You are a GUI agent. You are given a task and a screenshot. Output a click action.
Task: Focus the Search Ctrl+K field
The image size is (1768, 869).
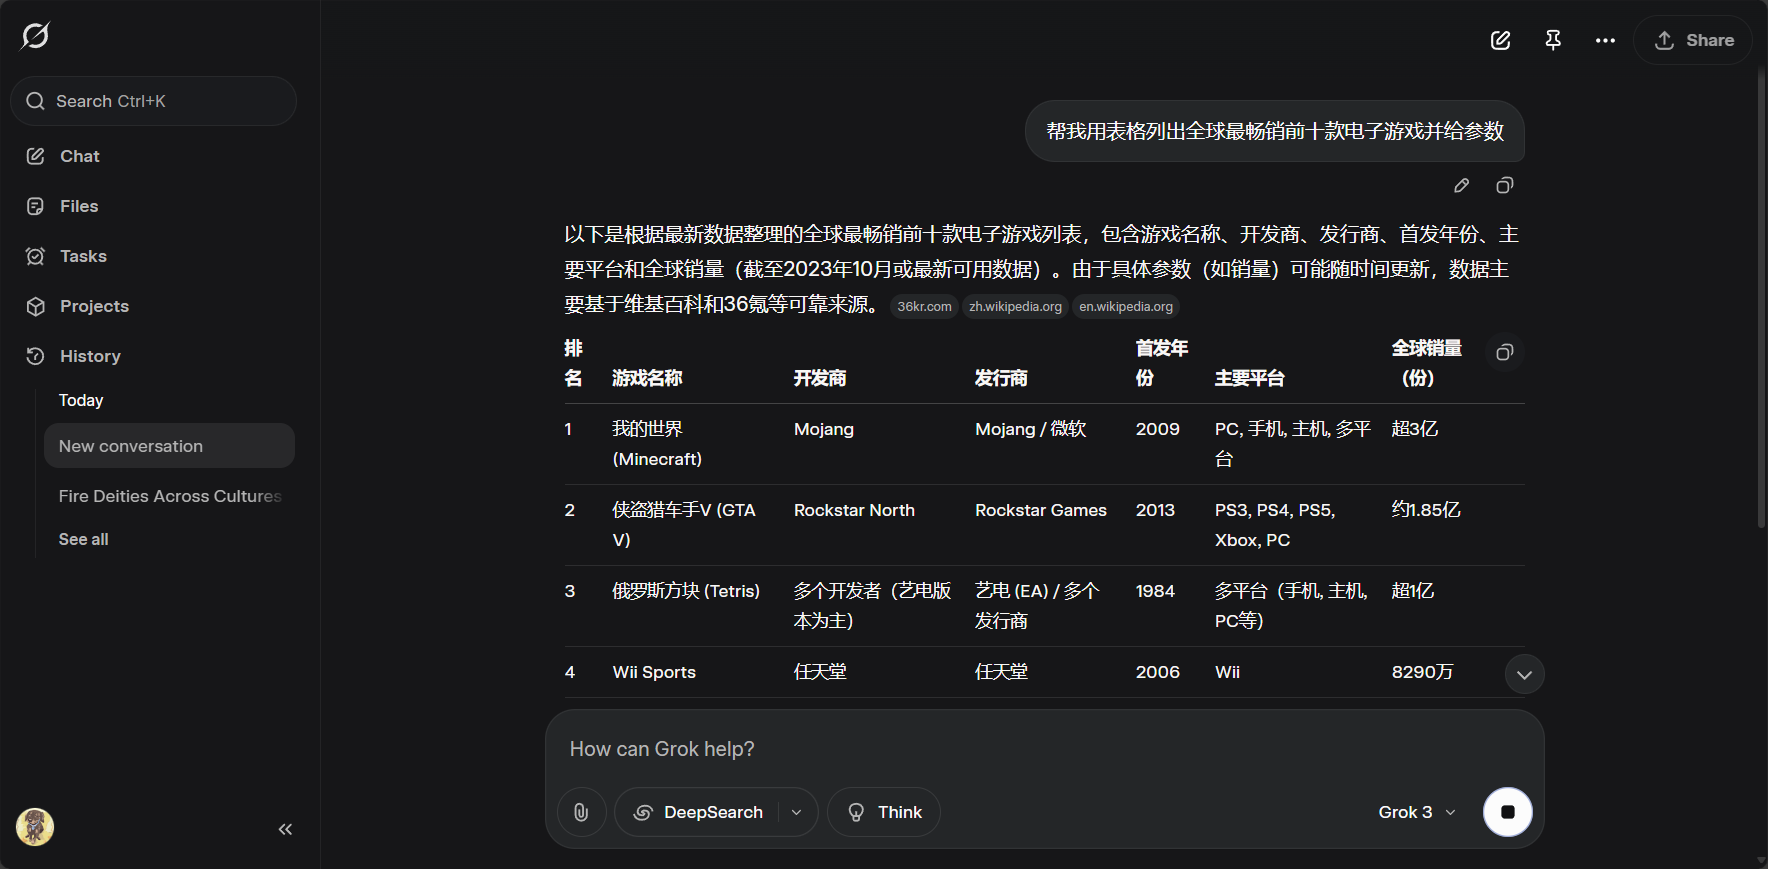(153, 101)
